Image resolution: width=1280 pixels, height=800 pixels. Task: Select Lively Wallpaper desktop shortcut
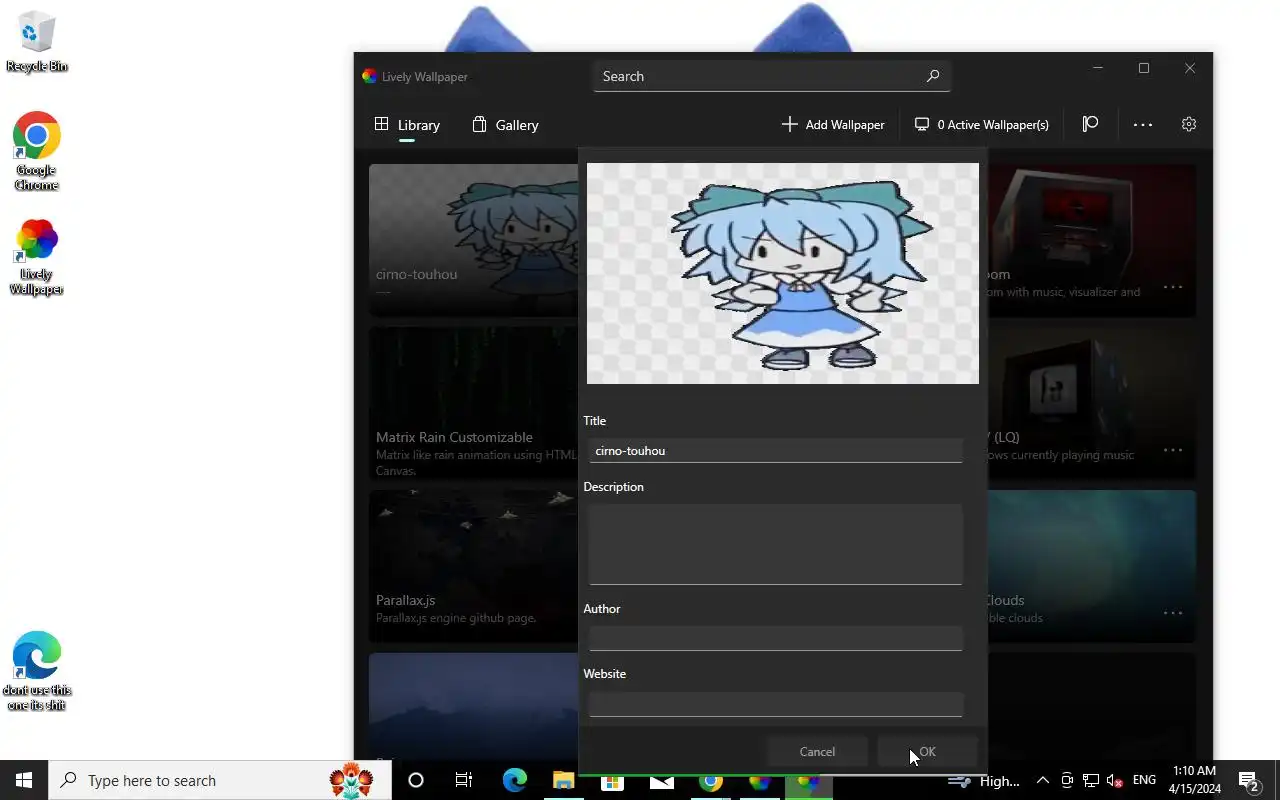[37, 257]
